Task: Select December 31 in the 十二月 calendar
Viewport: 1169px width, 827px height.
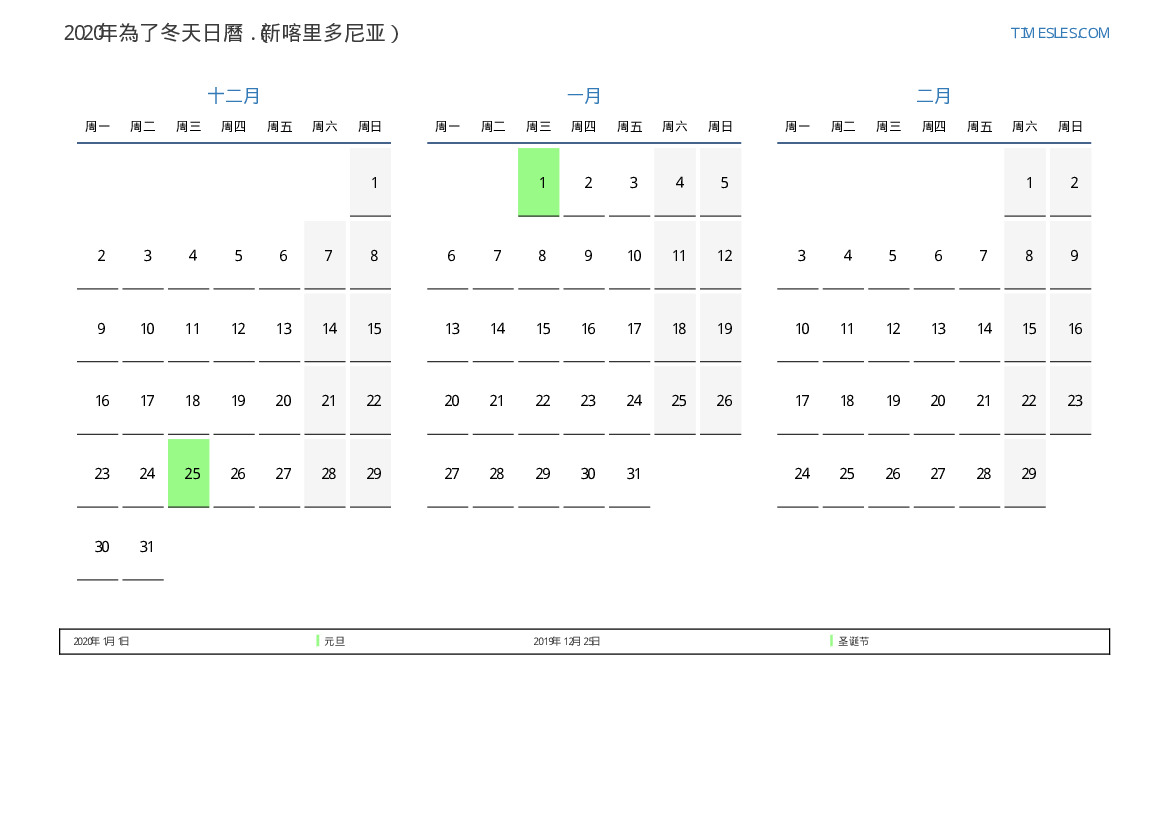Action: [147, 547]
